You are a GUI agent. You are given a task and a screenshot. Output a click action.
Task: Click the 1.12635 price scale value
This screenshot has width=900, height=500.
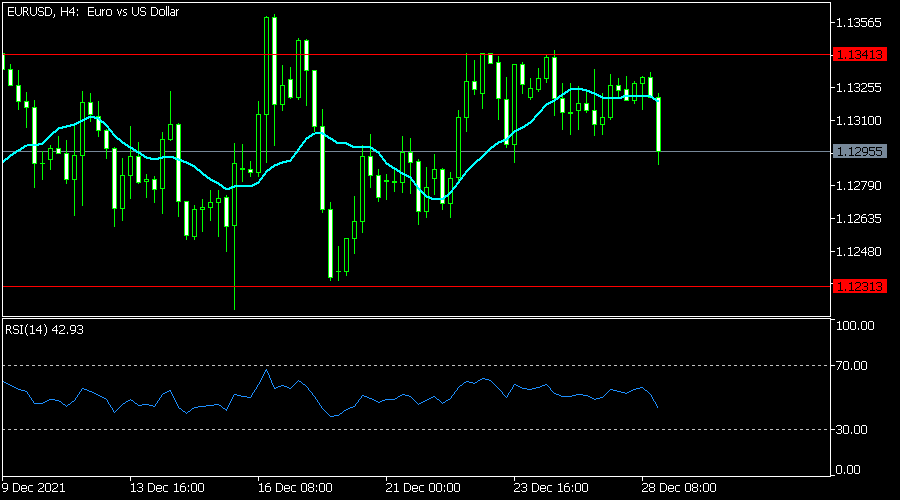(x=859, y=219)
